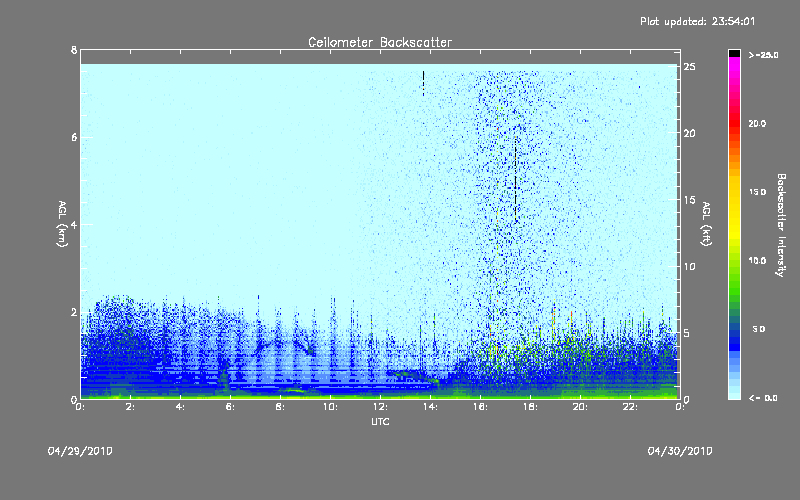Viewport: 800px width, 500px height.
Task: Click the '8' tick on the km axis
Action: click(74, 50)
